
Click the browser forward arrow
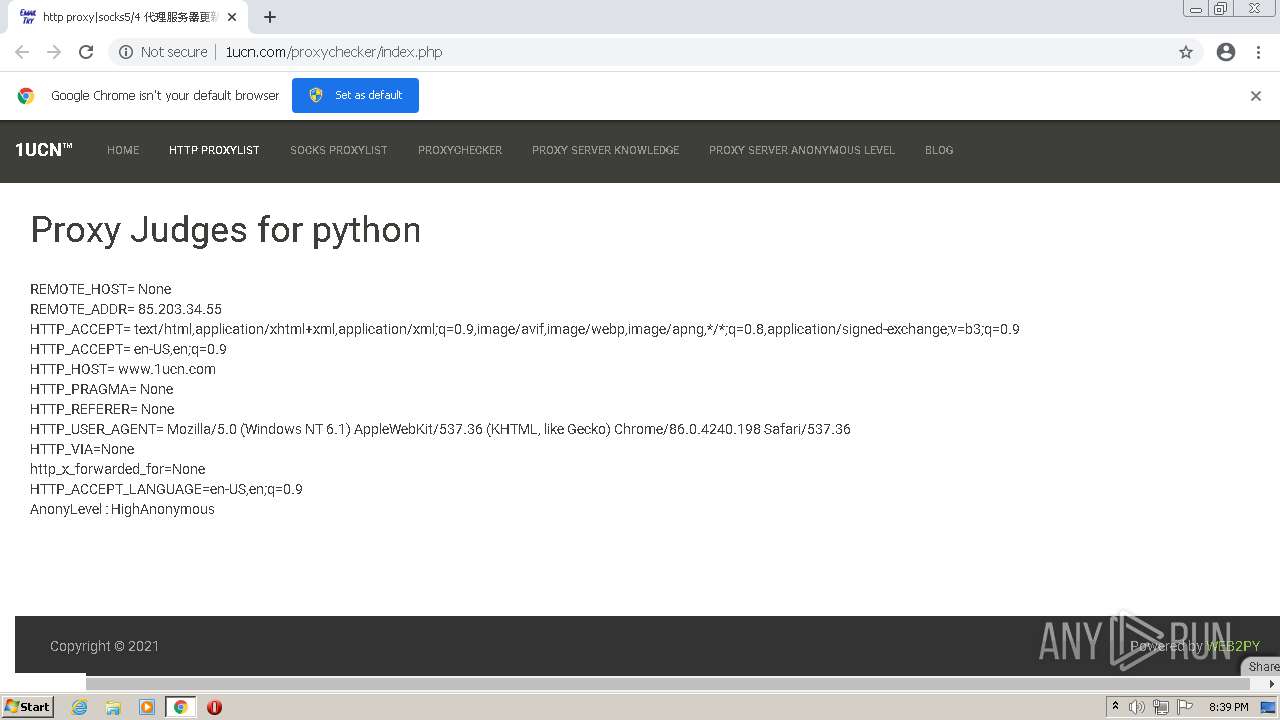click(54, 52)
